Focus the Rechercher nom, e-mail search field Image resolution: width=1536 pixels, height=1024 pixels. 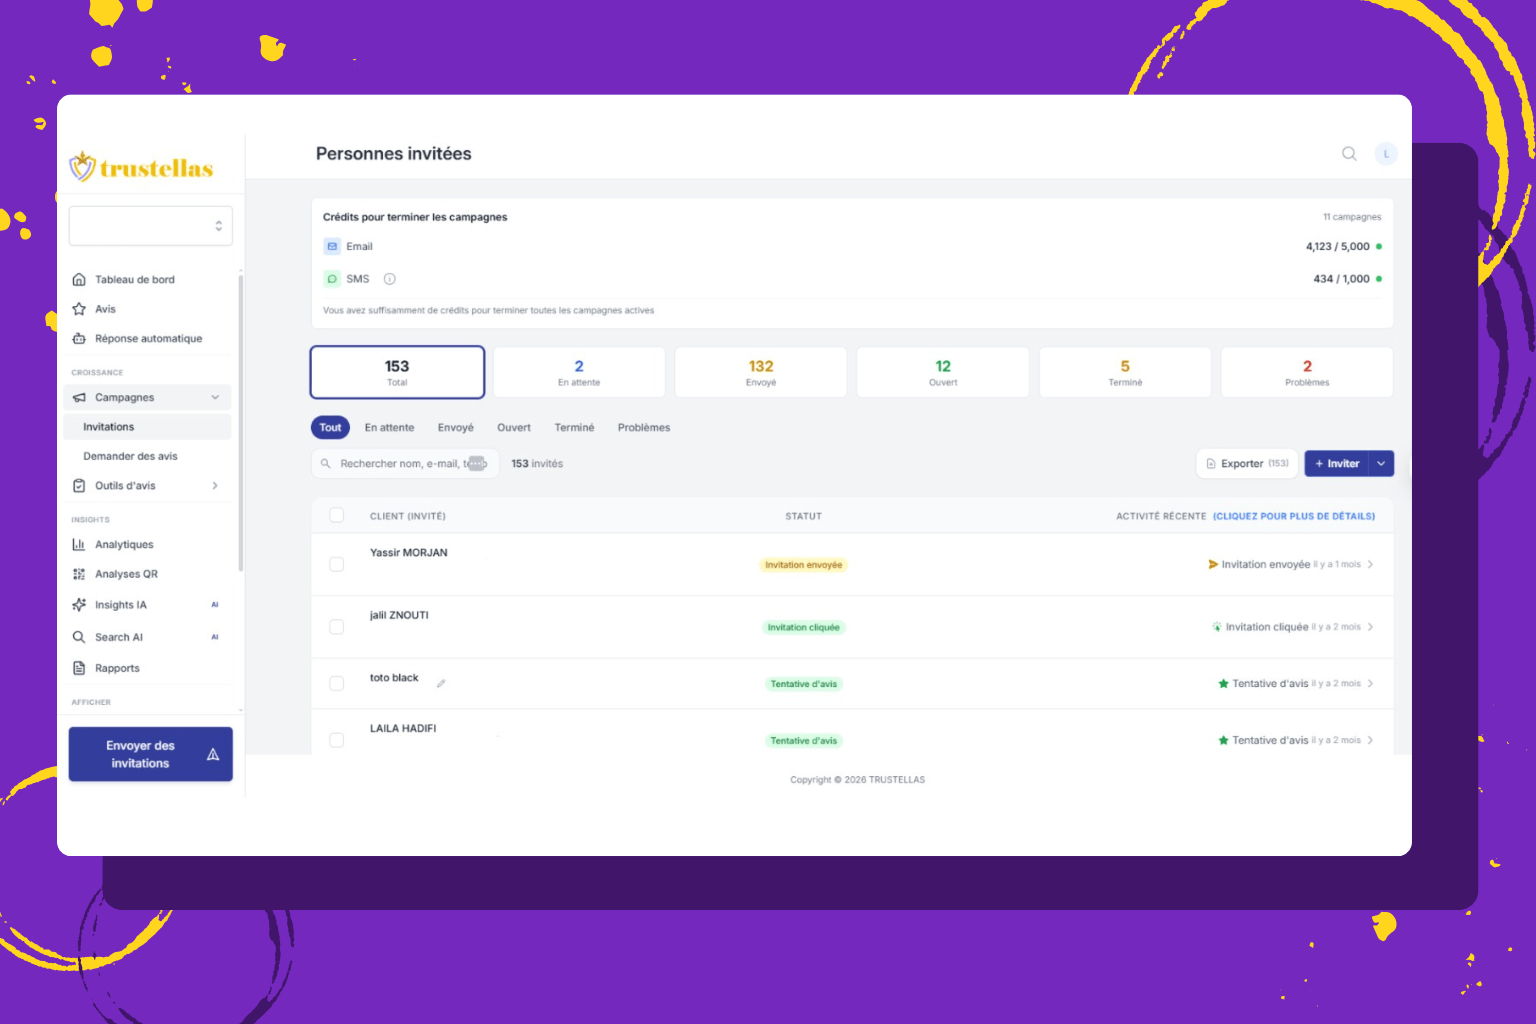(x=398, y=464)
